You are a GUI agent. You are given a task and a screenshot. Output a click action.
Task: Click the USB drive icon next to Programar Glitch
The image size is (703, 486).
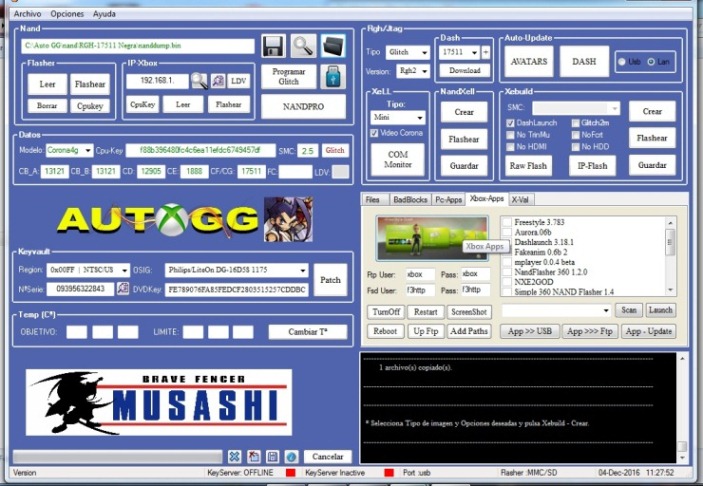(x=333, y=76)
